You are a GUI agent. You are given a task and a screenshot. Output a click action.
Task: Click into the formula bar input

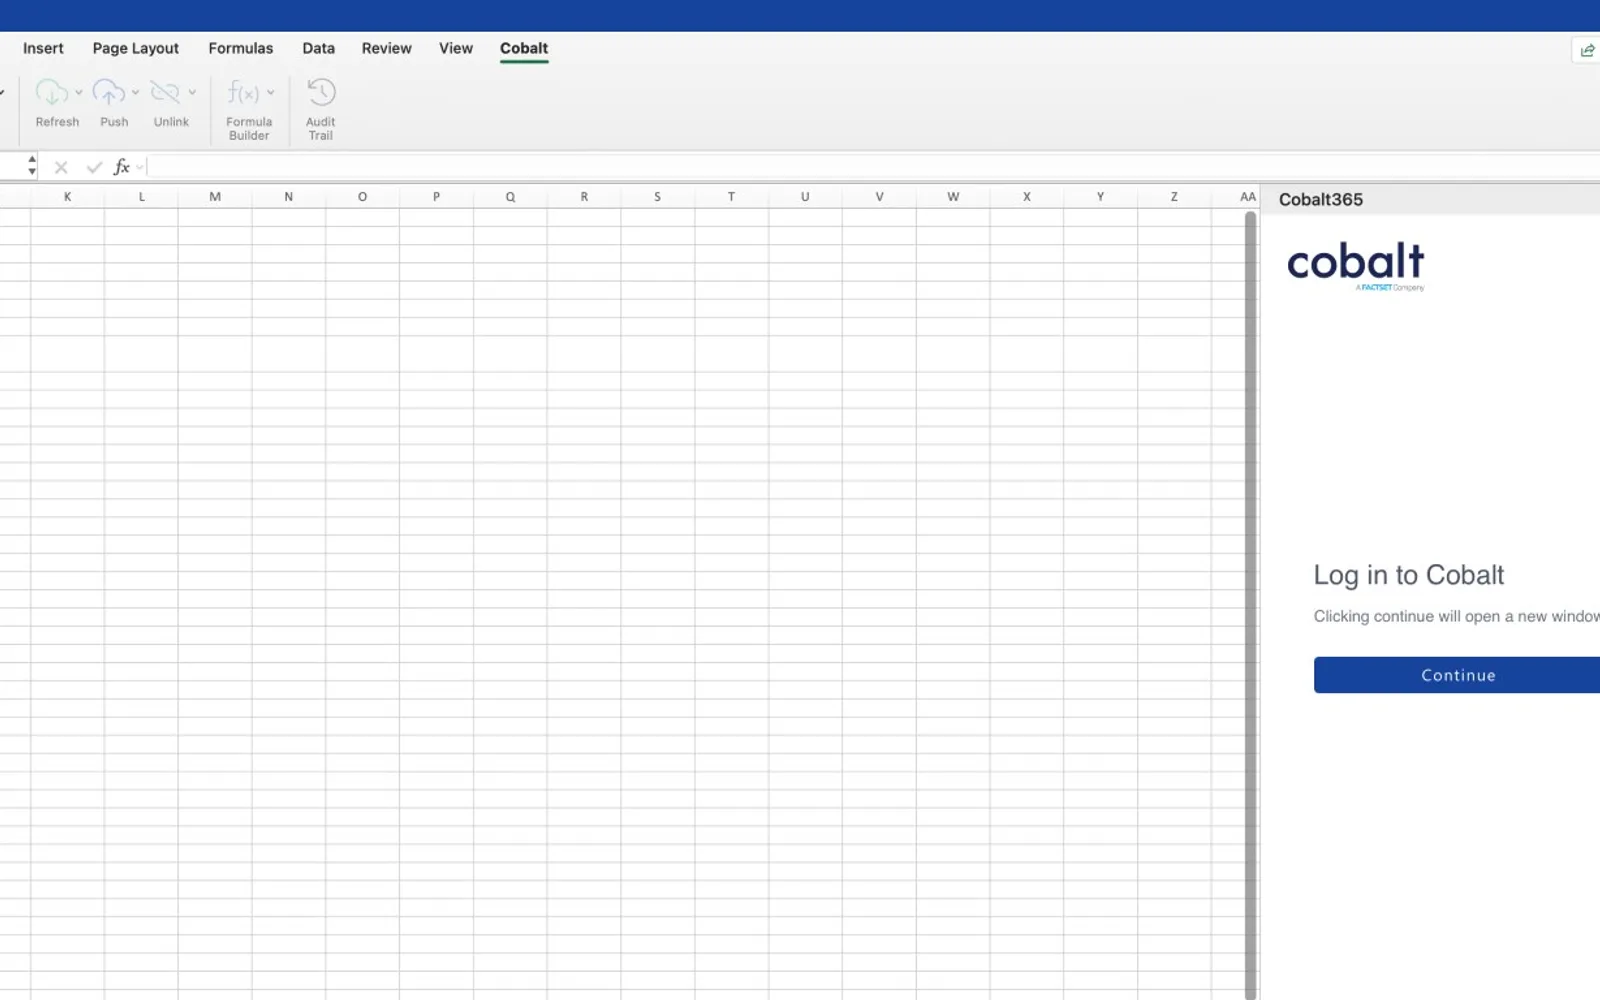pos(874,167)
